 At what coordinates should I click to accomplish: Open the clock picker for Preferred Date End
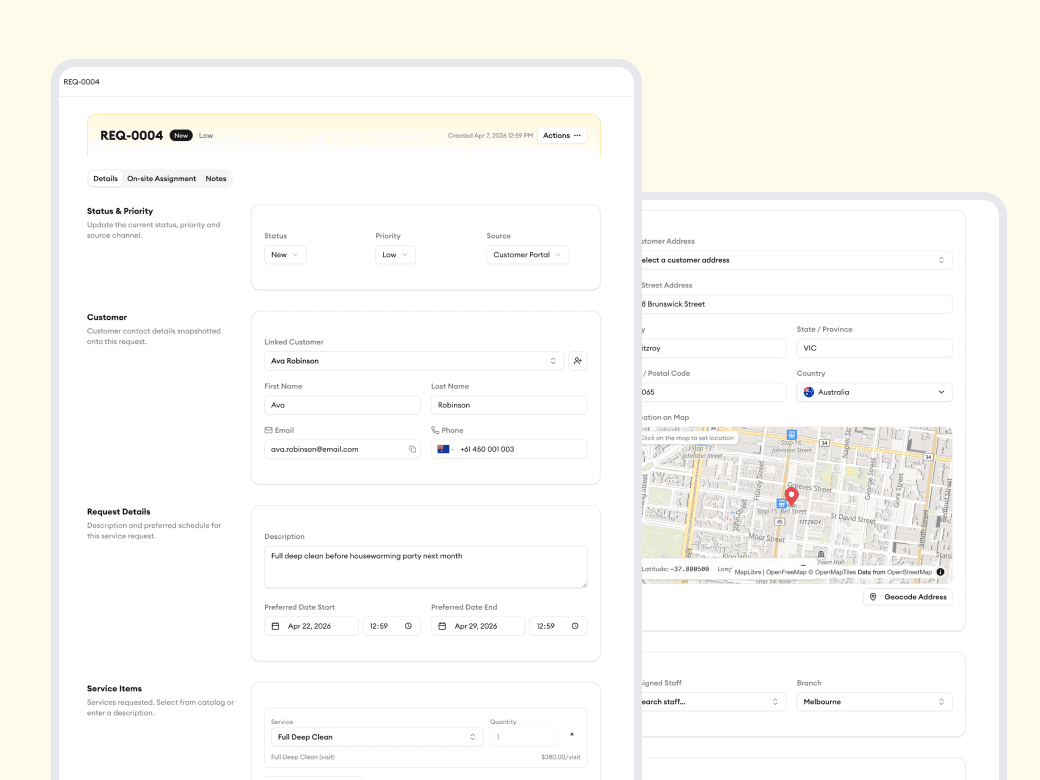(x=574, y=625)
